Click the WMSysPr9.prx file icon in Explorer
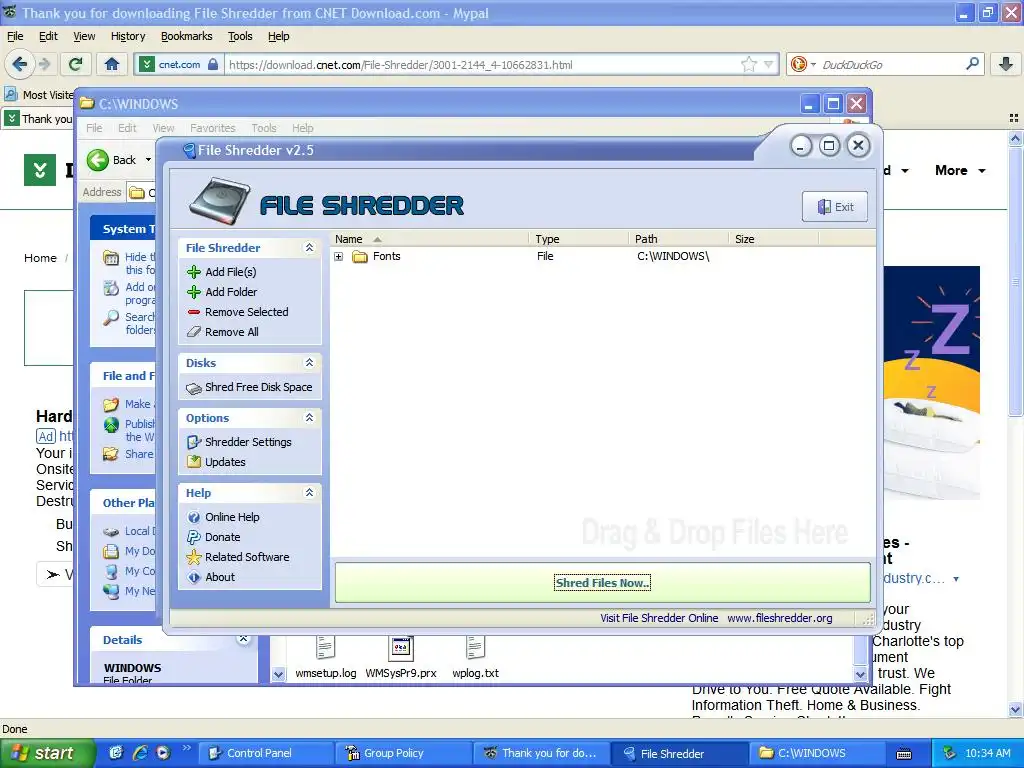The height and width of the screenshot is (768, 1024). coord(400,648)
